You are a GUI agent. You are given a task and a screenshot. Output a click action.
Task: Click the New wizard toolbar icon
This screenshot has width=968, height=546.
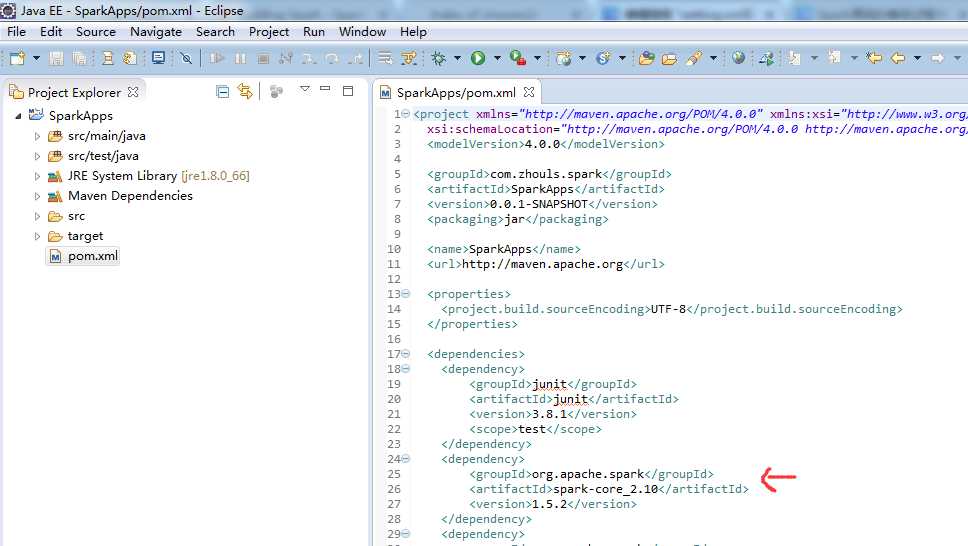[x=17, y=58]
